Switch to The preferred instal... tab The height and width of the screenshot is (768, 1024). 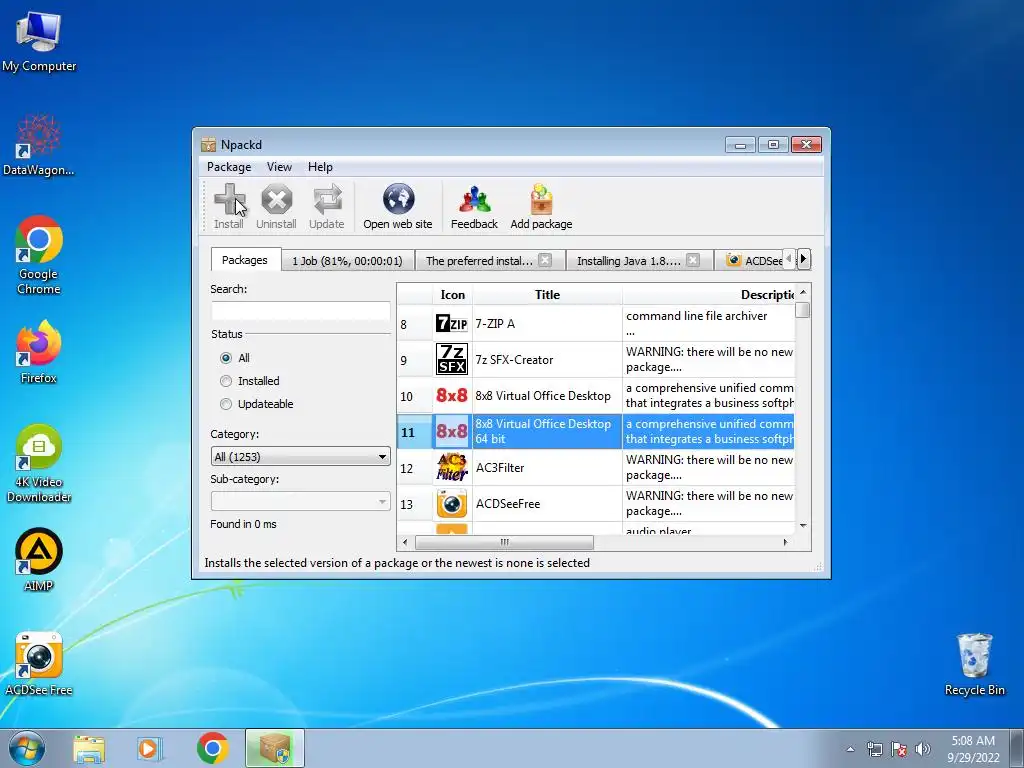point(490,261)
